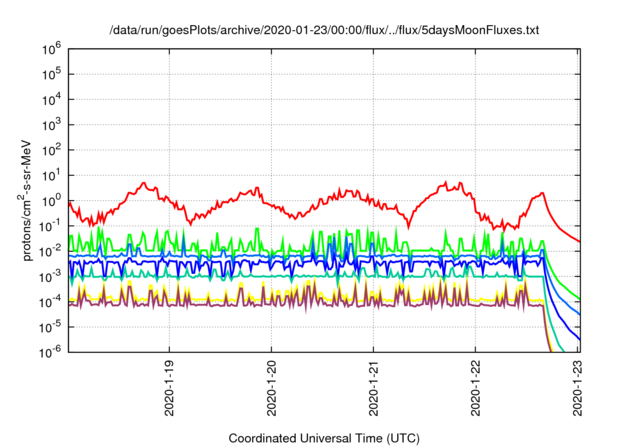Viewport: 640px width, 448px height.
Task: Click the plot title file path text
Action: [x=324, y=30]
